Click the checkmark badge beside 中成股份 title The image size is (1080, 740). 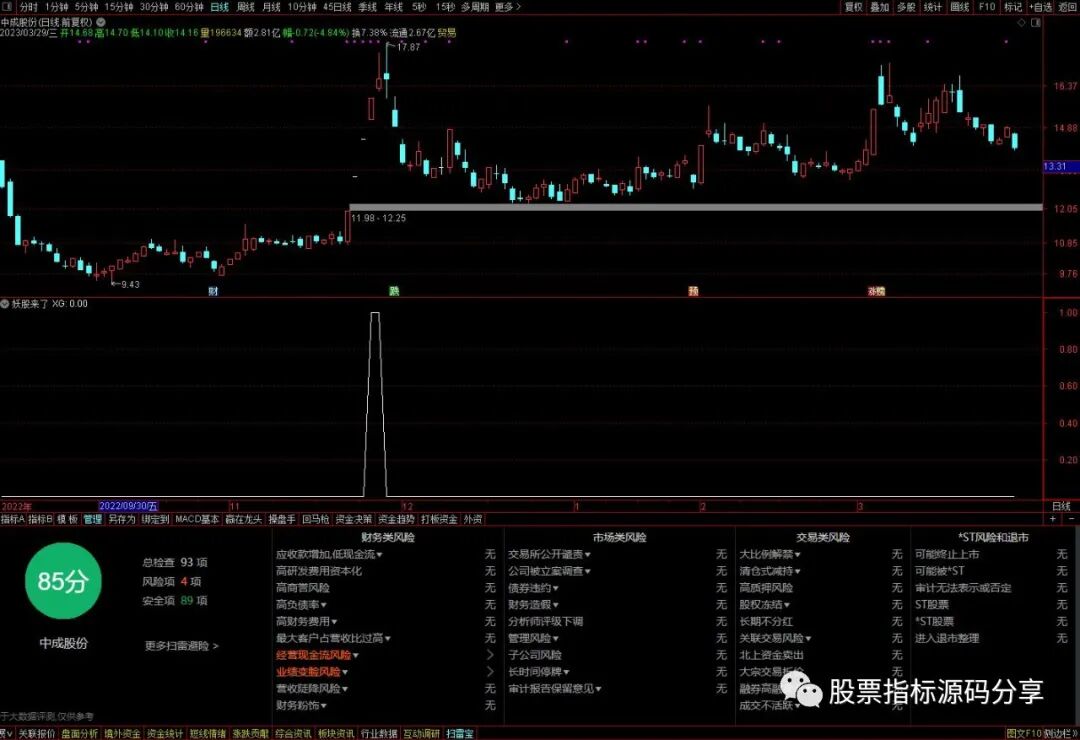tap(101, 22)
